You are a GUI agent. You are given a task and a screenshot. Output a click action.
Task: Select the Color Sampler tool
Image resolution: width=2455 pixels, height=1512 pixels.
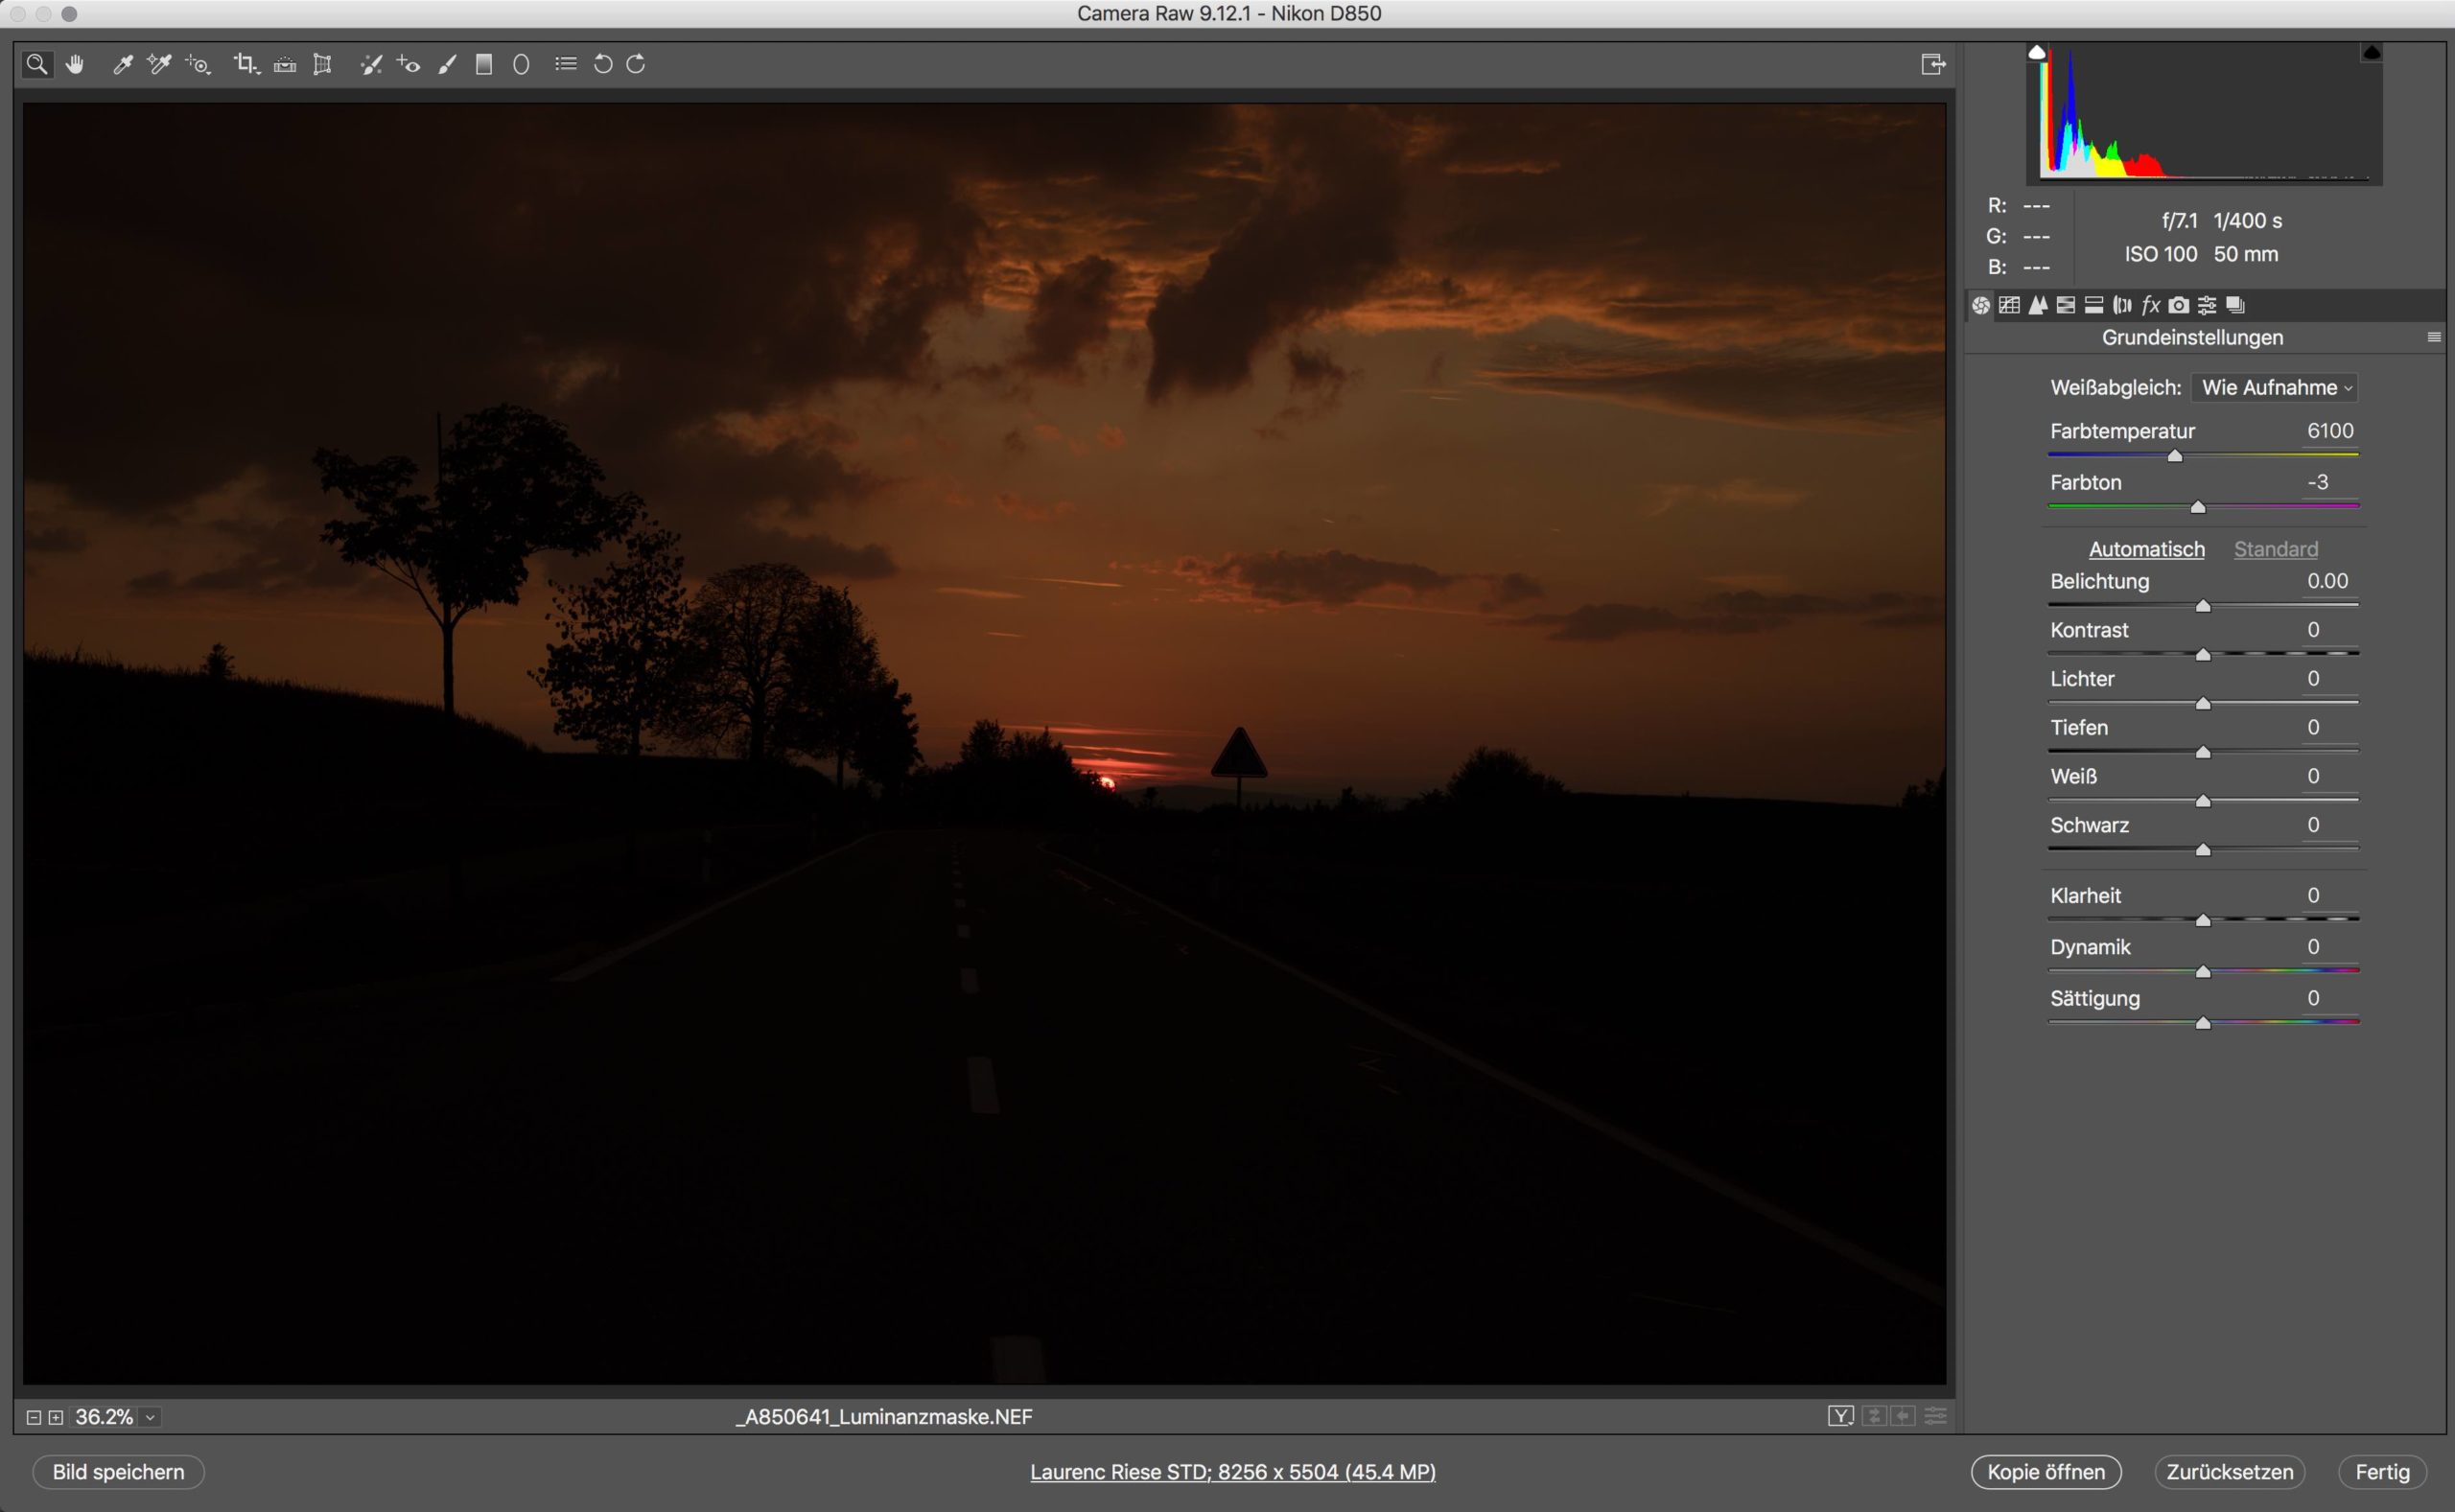(x=159, y=65)
